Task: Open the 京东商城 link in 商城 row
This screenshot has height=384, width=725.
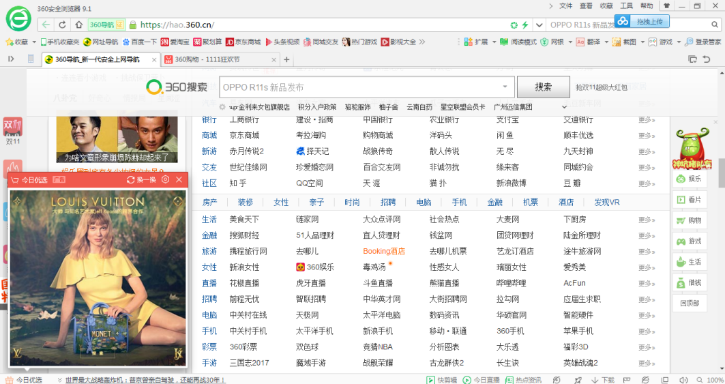Action: pyautogui.click(x=244, y=135)
